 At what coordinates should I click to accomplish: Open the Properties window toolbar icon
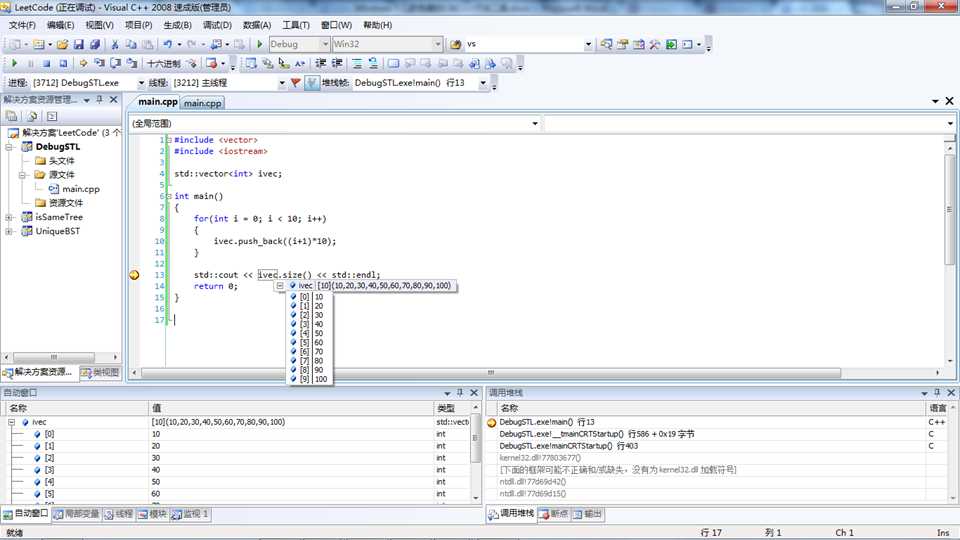click(623, 44)
